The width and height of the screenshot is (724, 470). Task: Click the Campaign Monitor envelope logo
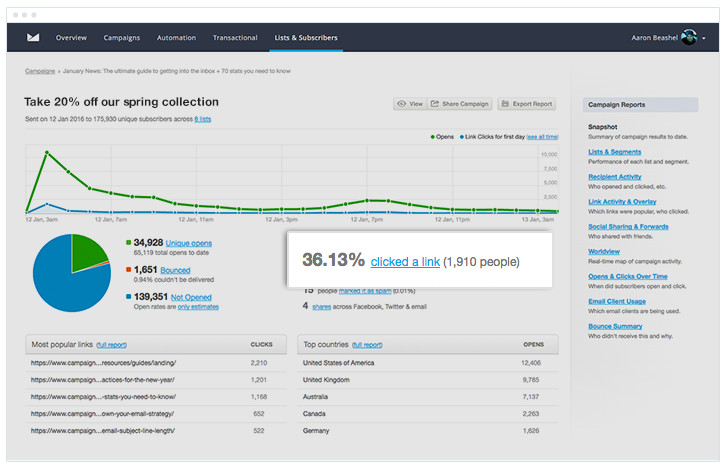[x=32, y=38]
